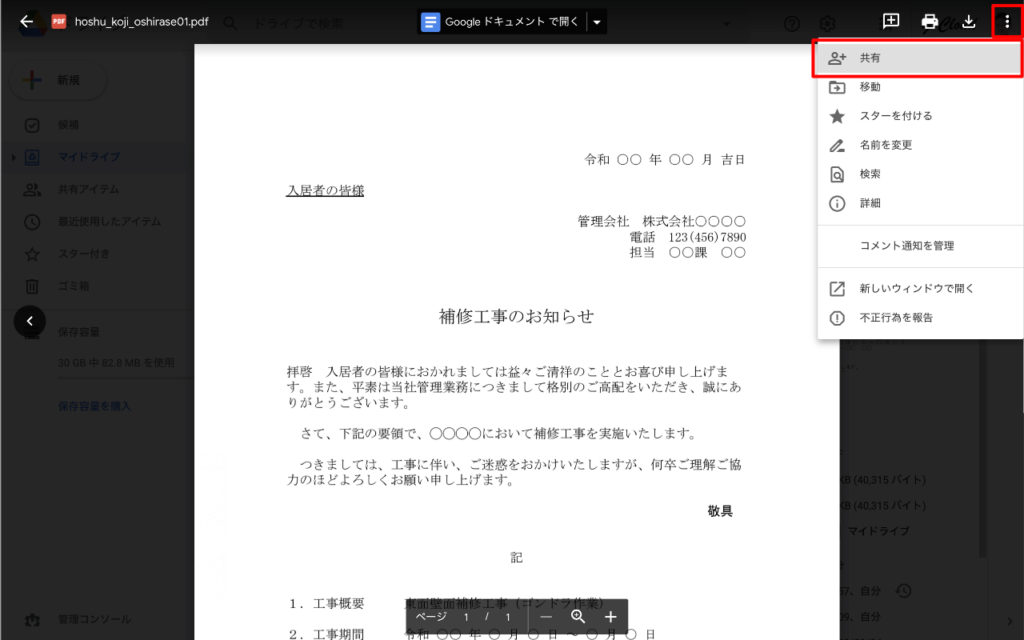
Task: Select 候補 in the sidebar
Action: [69, 125]
